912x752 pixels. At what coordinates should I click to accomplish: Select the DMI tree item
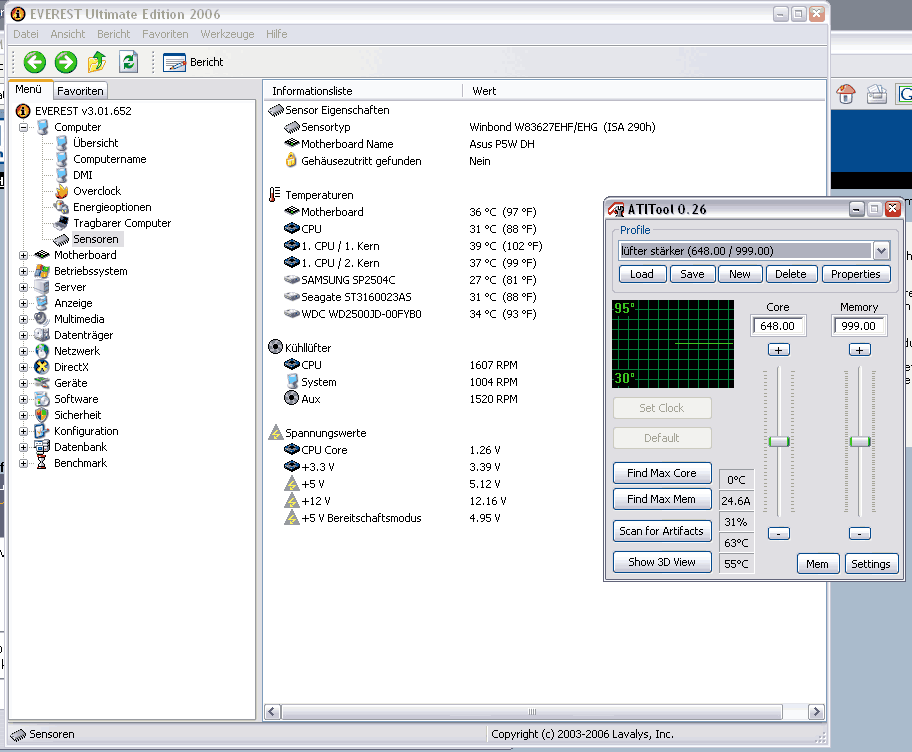coord(83,175)
